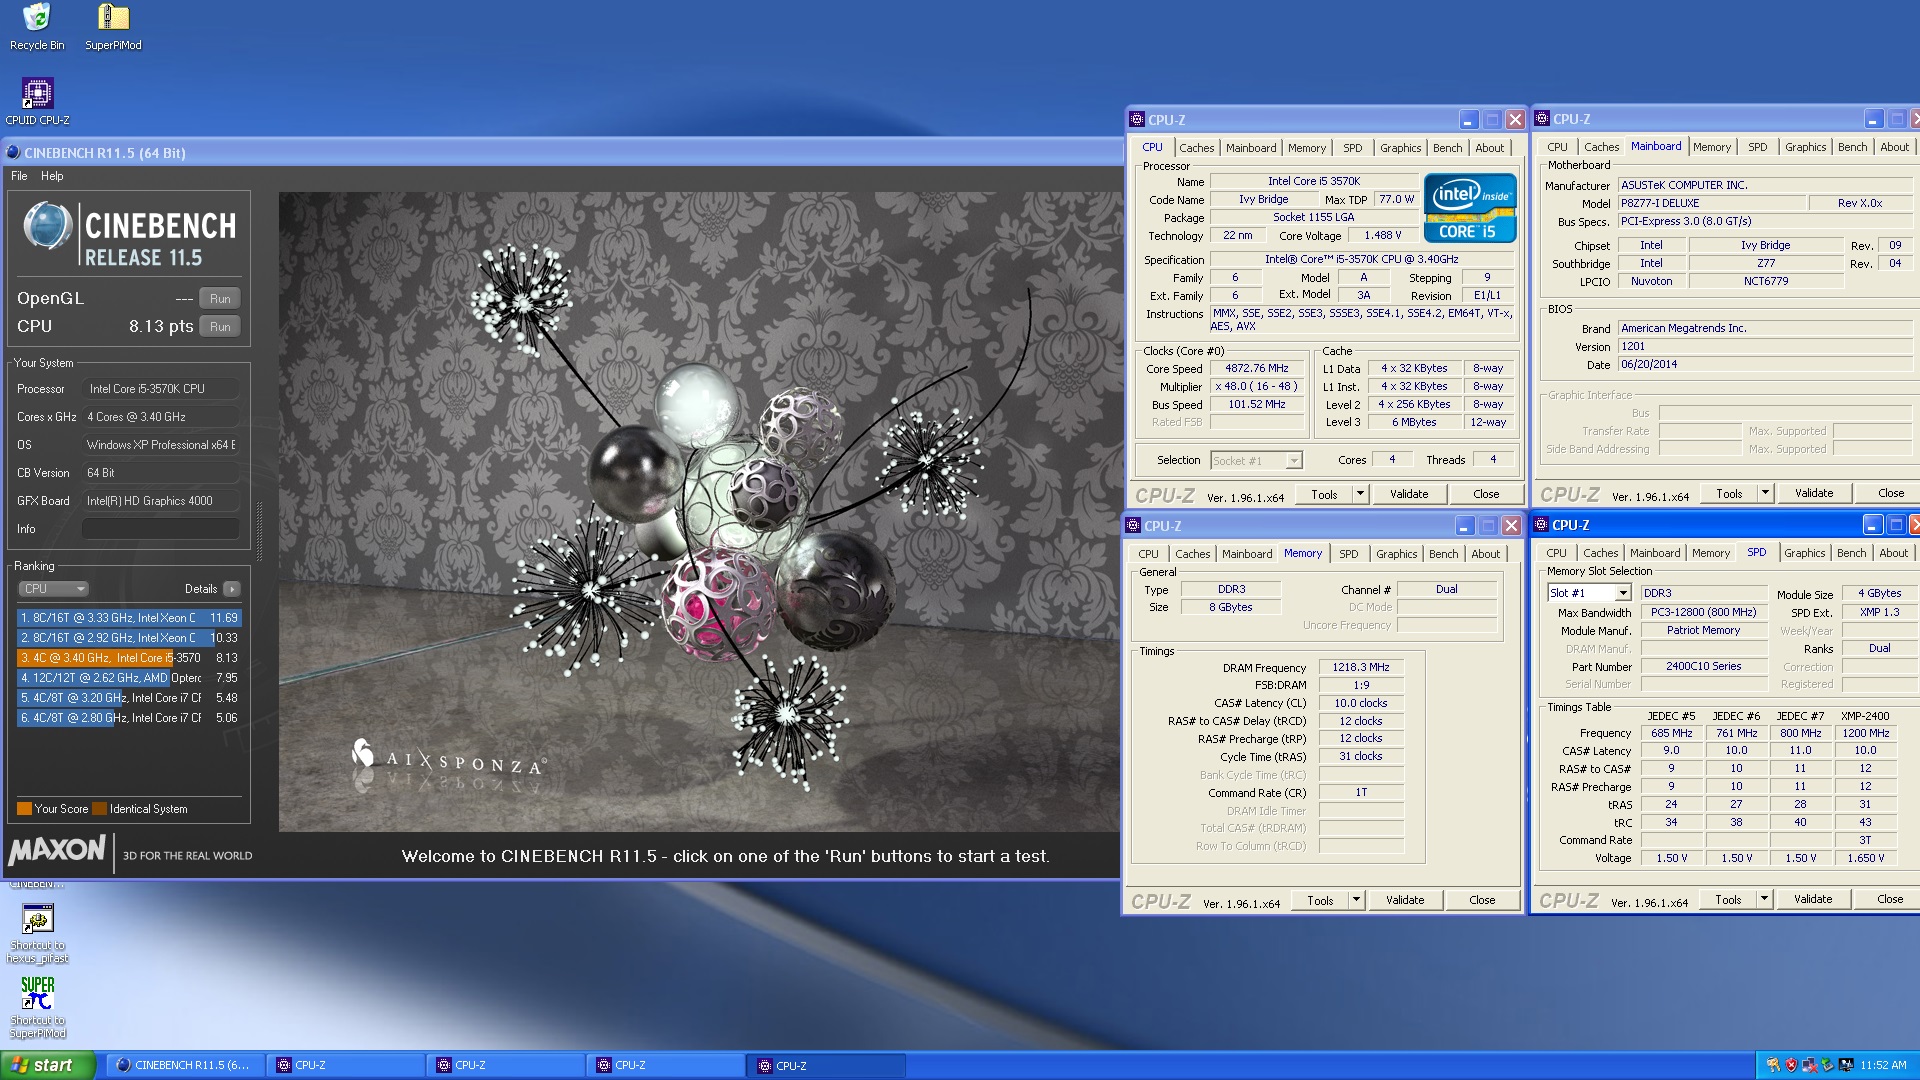1920x1080 pixels.
Task: Open About tab in CPU window
Action: pos(1490,148)
